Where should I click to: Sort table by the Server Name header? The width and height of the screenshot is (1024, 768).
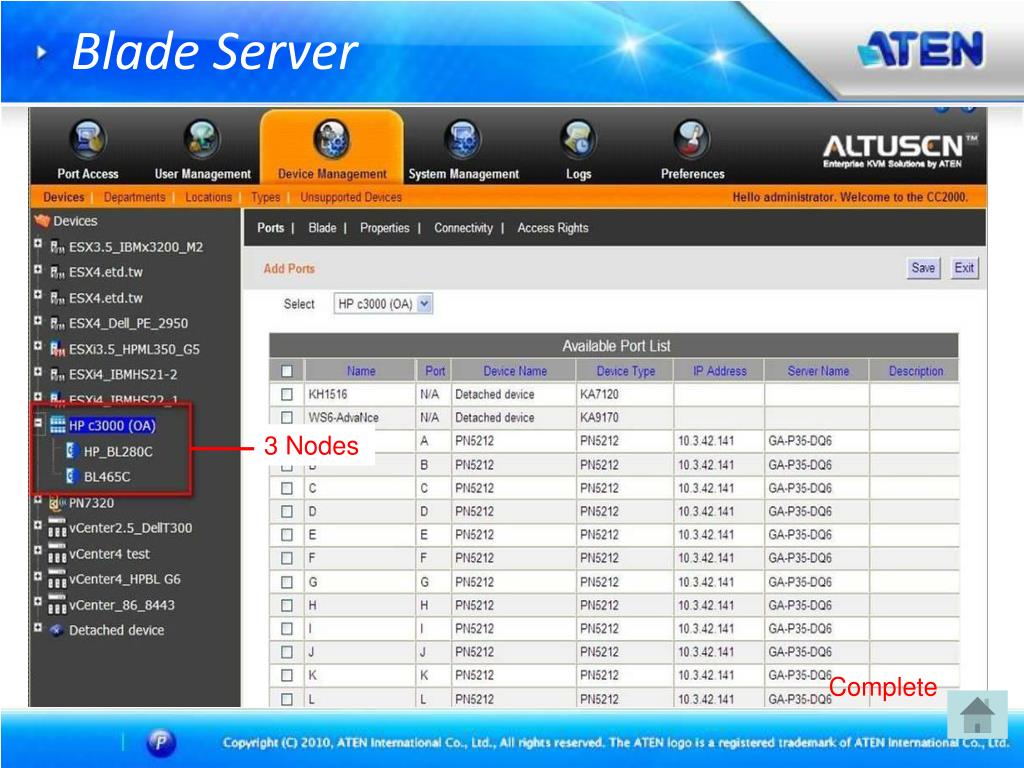click(x=818, y=371)
